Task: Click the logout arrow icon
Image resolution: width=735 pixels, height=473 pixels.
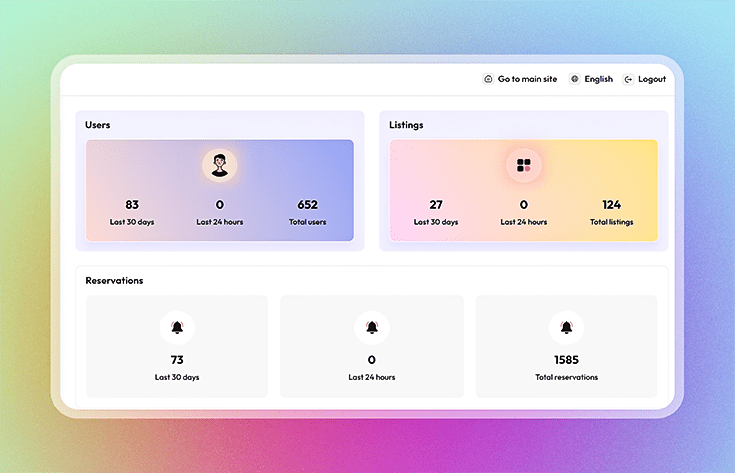Action: pyautogui.click(x=628, y=79)
